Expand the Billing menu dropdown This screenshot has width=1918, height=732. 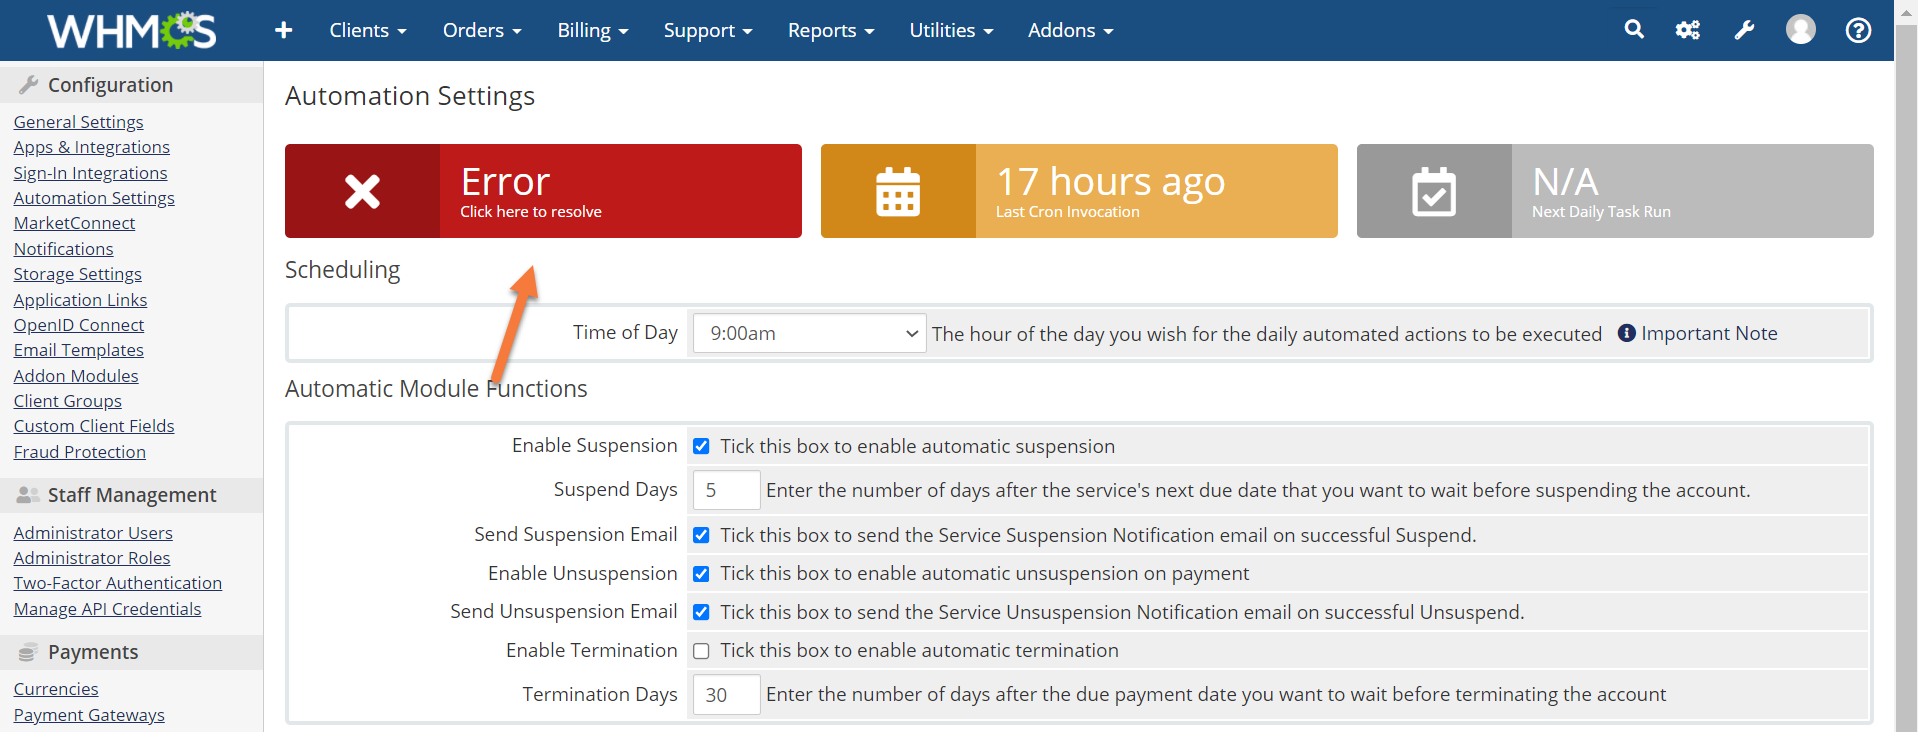pos(592,30)
